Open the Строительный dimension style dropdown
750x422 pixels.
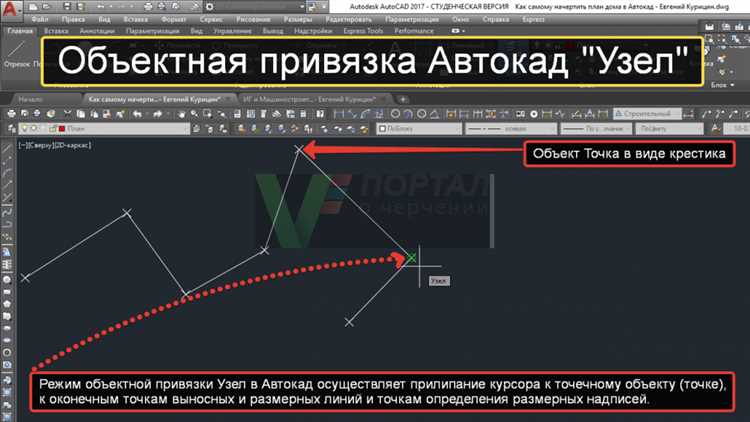(x=647, y=114)
